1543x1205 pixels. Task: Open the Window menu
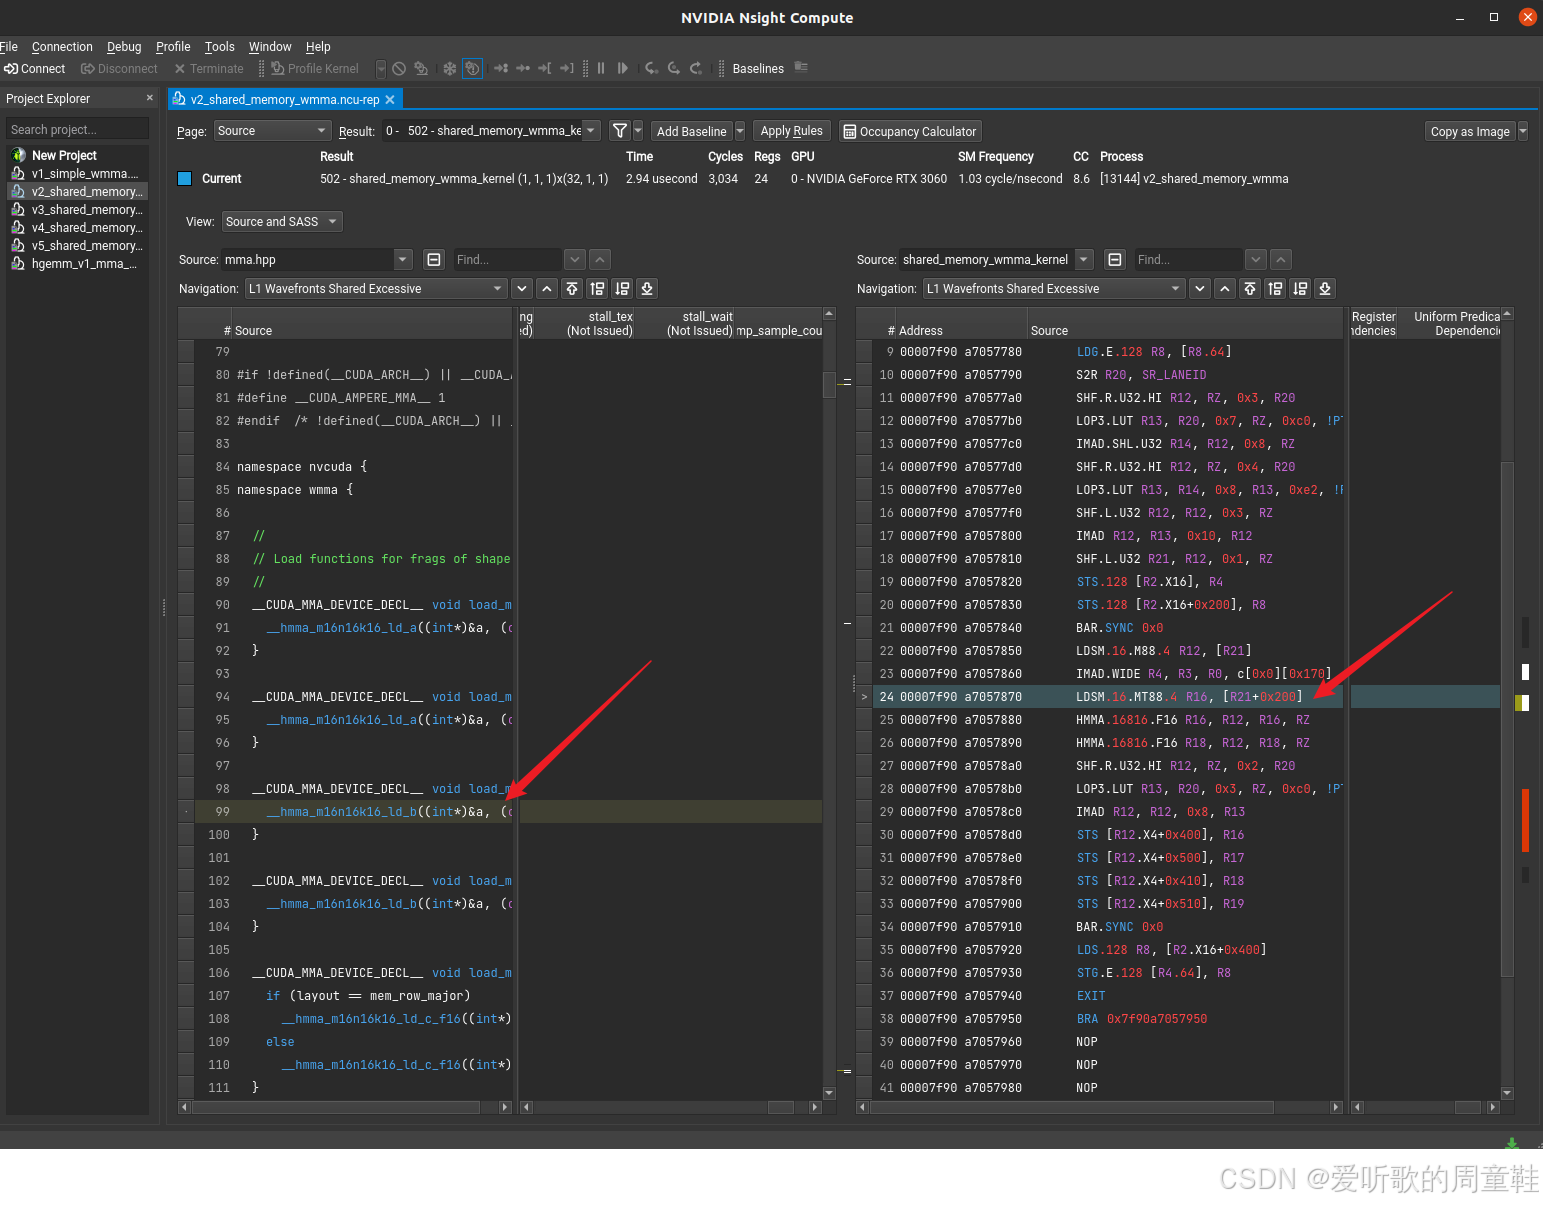coord(270,47)
